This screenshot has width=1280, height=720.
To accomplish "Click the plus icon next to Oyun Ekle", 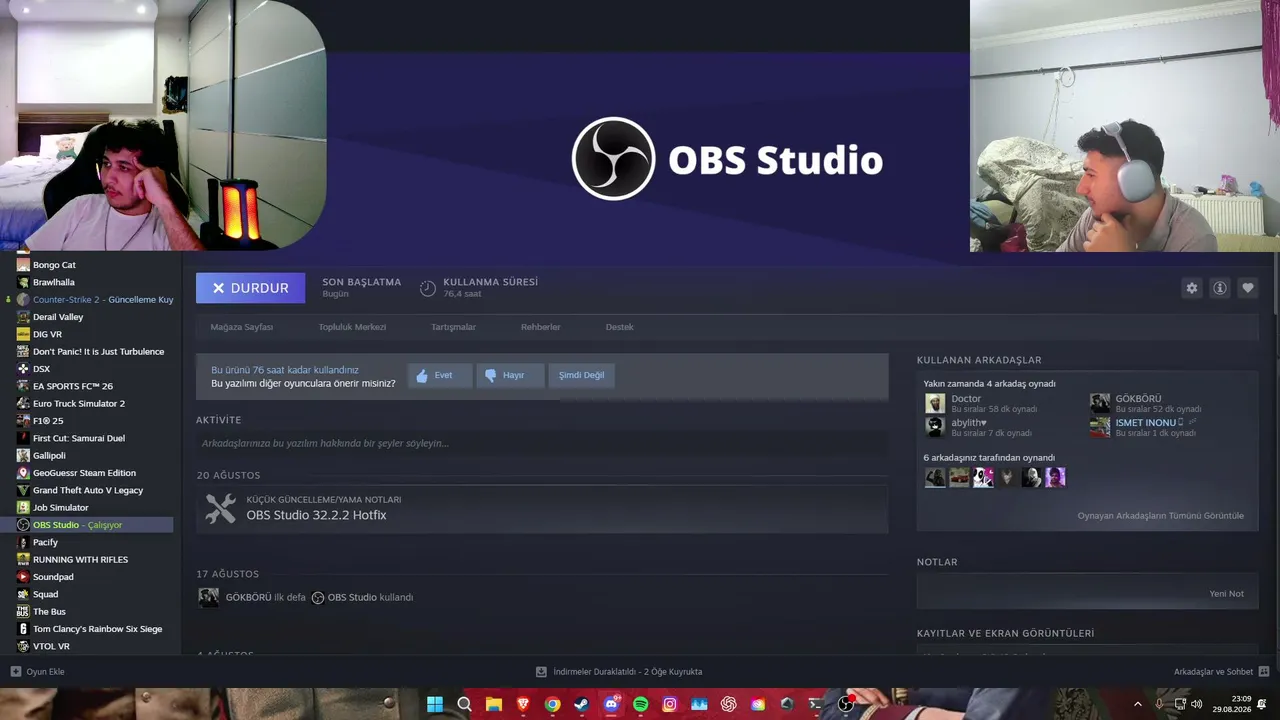I will coord(15,672).
